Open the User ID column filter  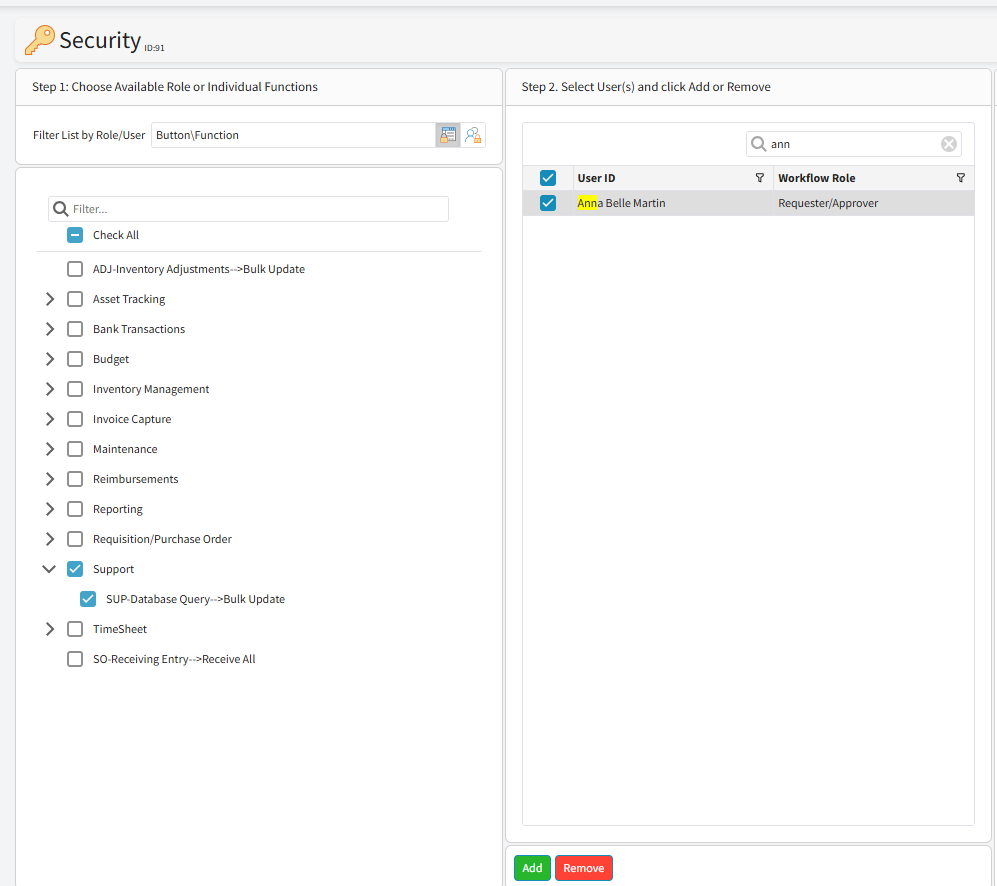point(759,178)
